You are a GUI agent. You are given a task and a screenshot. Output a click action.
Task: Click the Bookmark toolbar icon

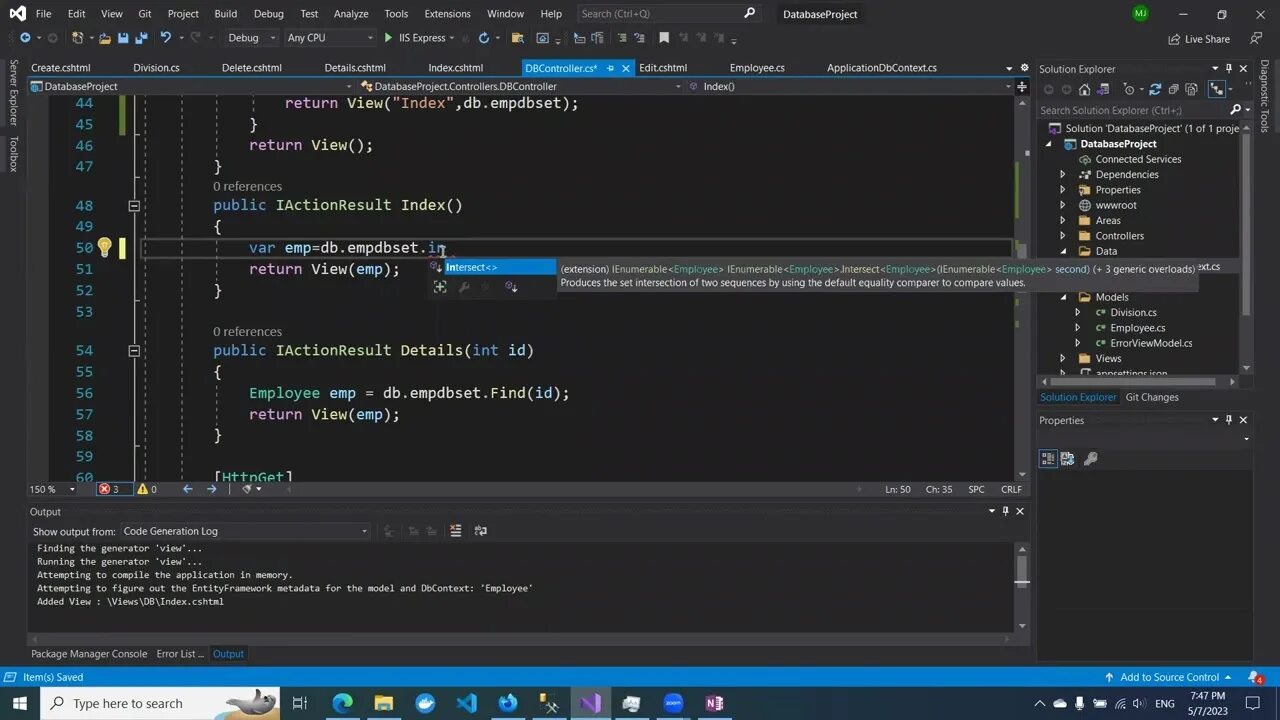click(x=664, y=38)
